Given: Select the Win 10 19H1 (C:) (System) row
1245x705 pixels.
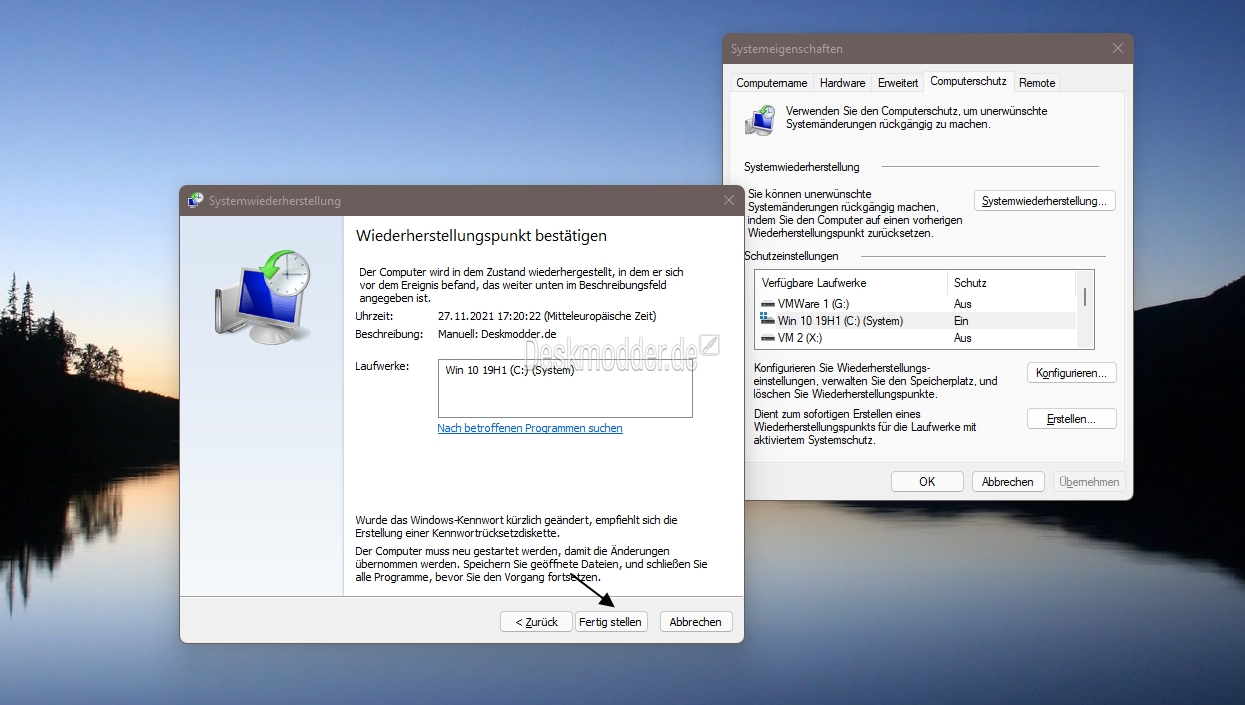Looking at the screenshot, I should click(915, 321).
